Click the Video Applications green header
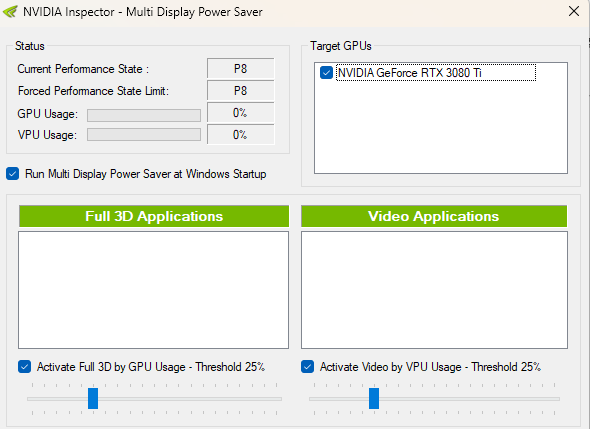This screenshot has height=429, width=590. coord(434,216)
